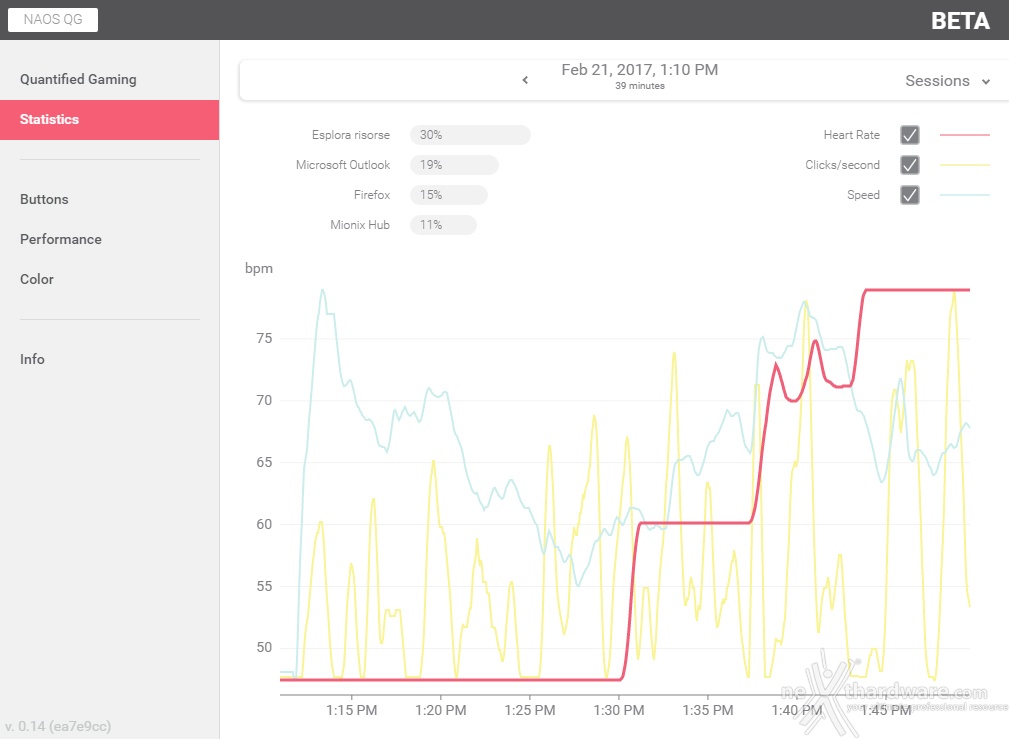This screenshot has width=1009, height=739.
Task: Uncheck the Speed checkbox
Action: [x=909, y=194]
